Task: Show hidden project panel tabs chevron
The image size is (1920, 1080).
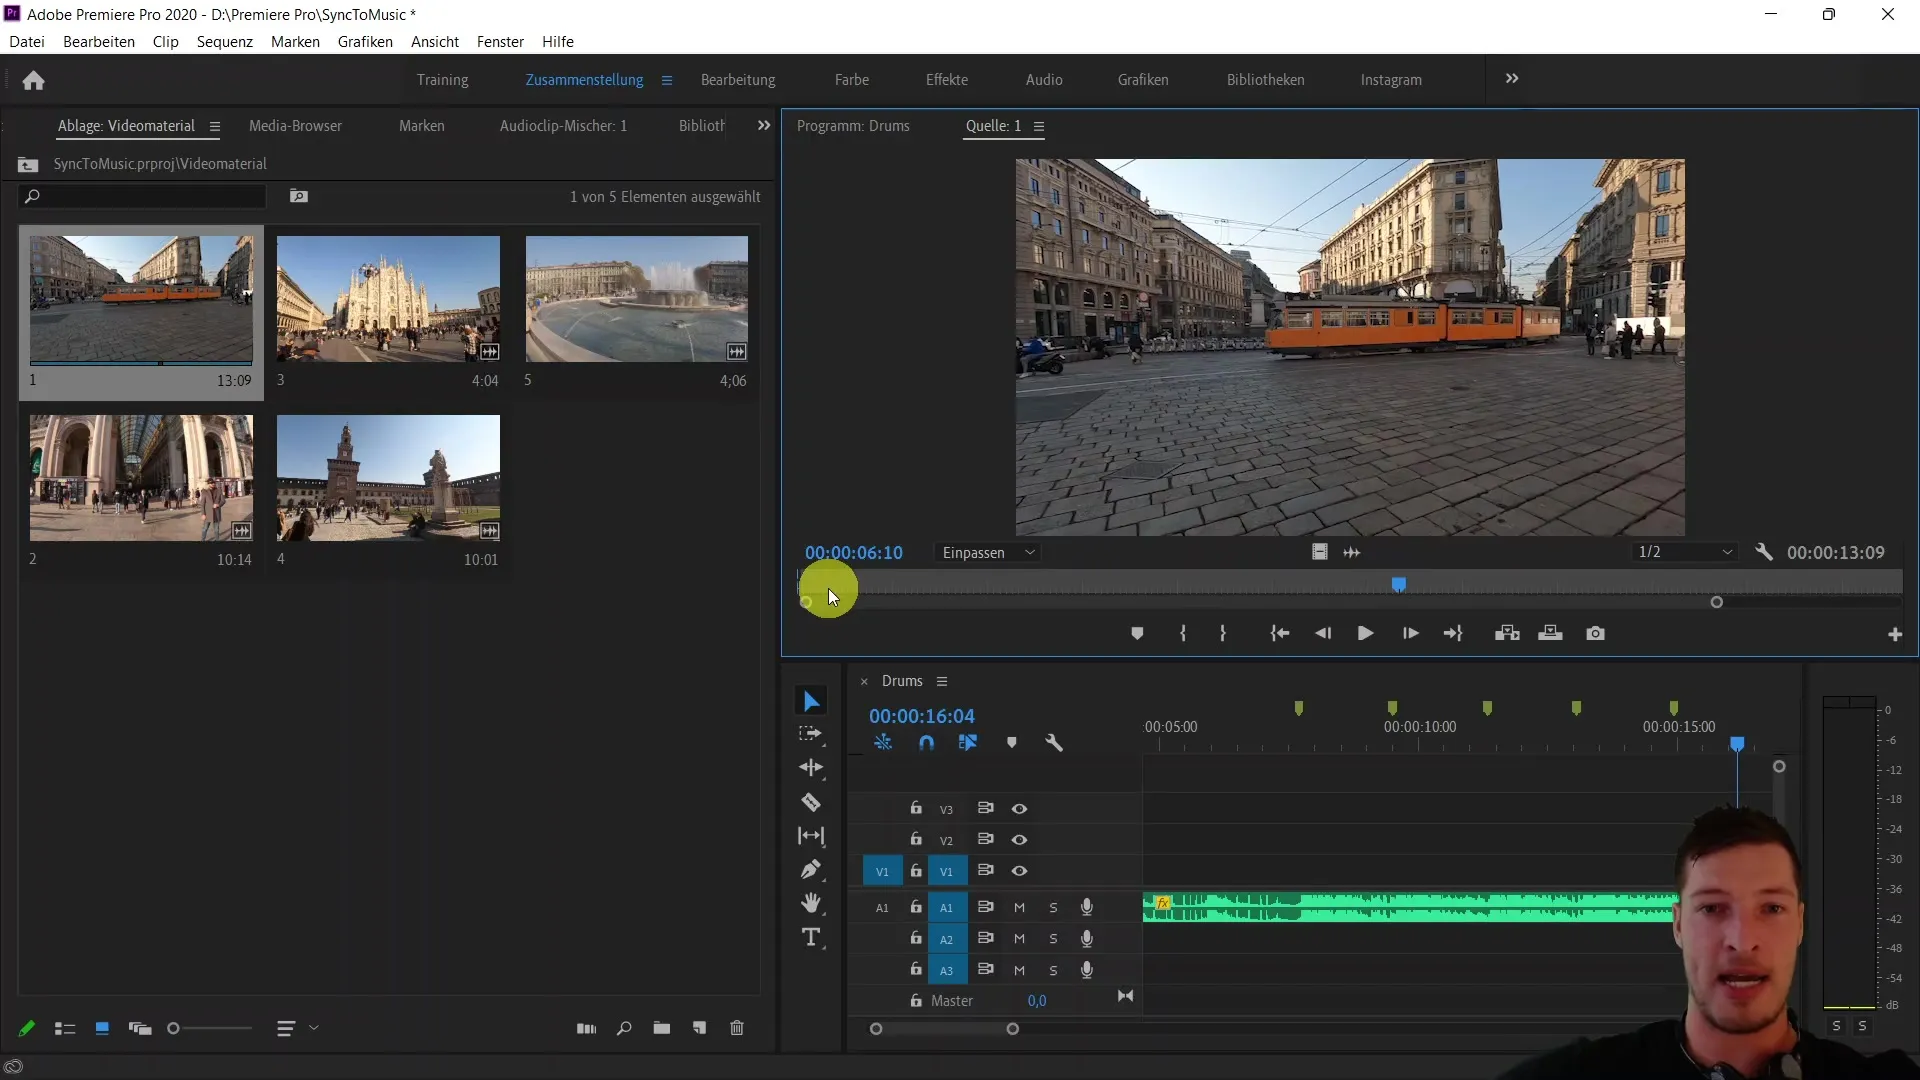Action: (x=764, y=125)
